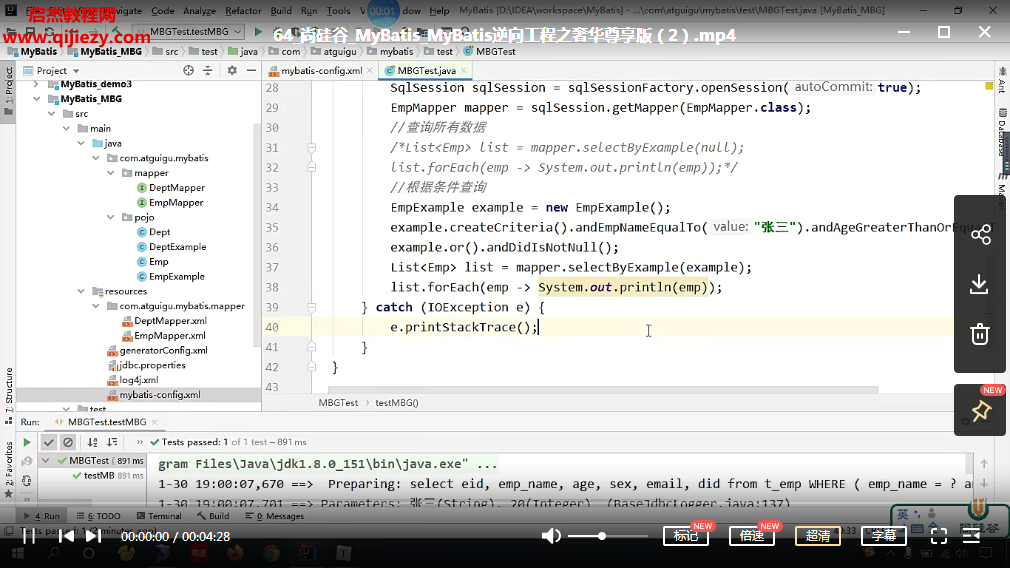This screenshot has width=1010, height=568.
Task: Toggle sort alphabetically in test runner
Action: (x=93, y=442)
